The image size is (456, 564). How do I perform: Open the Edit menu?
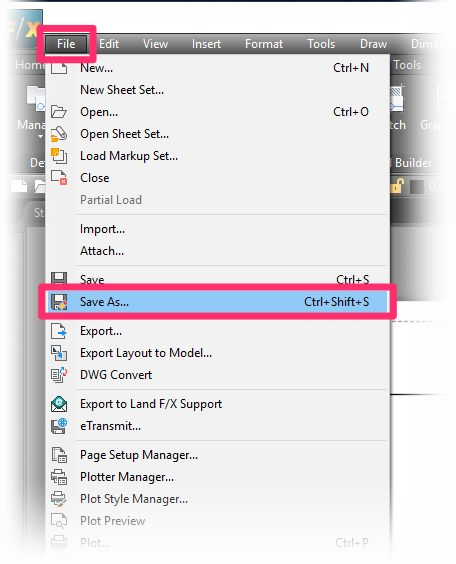tap(109, 44)
